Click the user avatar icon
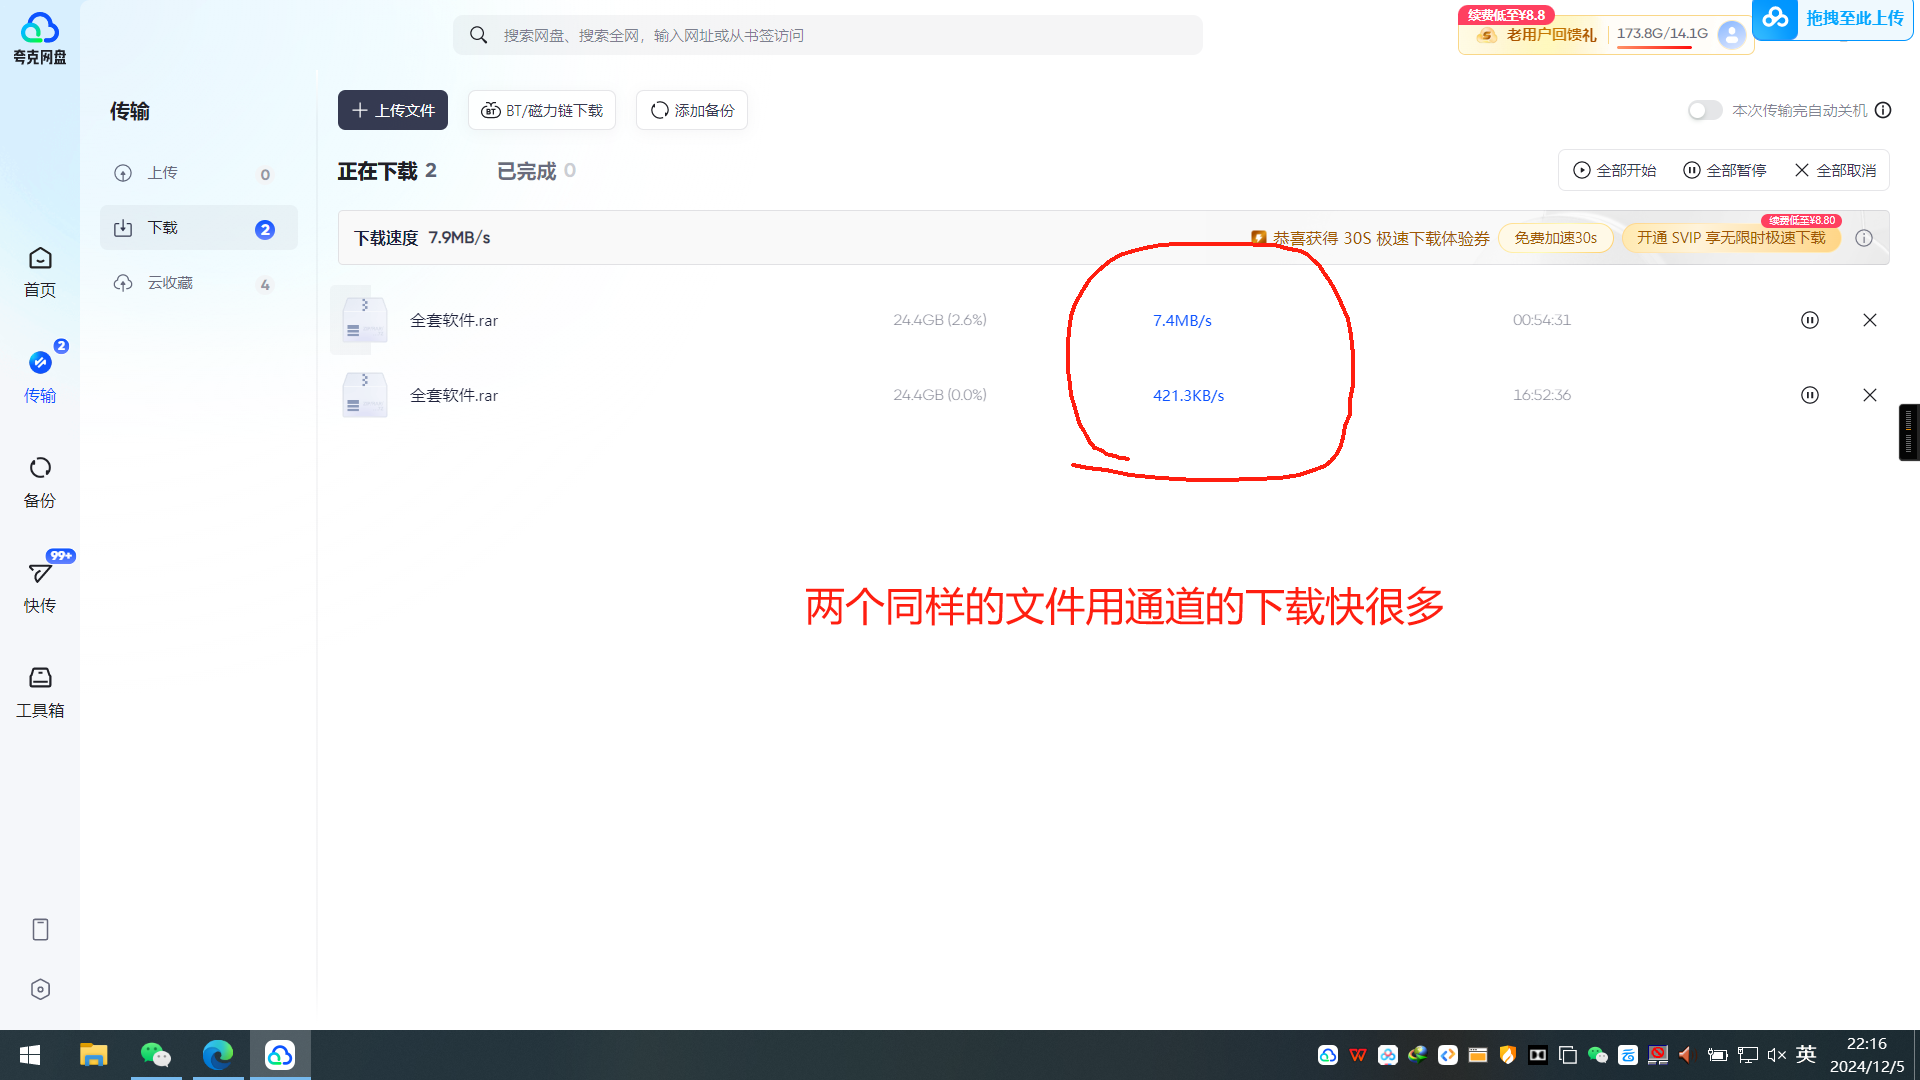 (x=1731, y=35)
